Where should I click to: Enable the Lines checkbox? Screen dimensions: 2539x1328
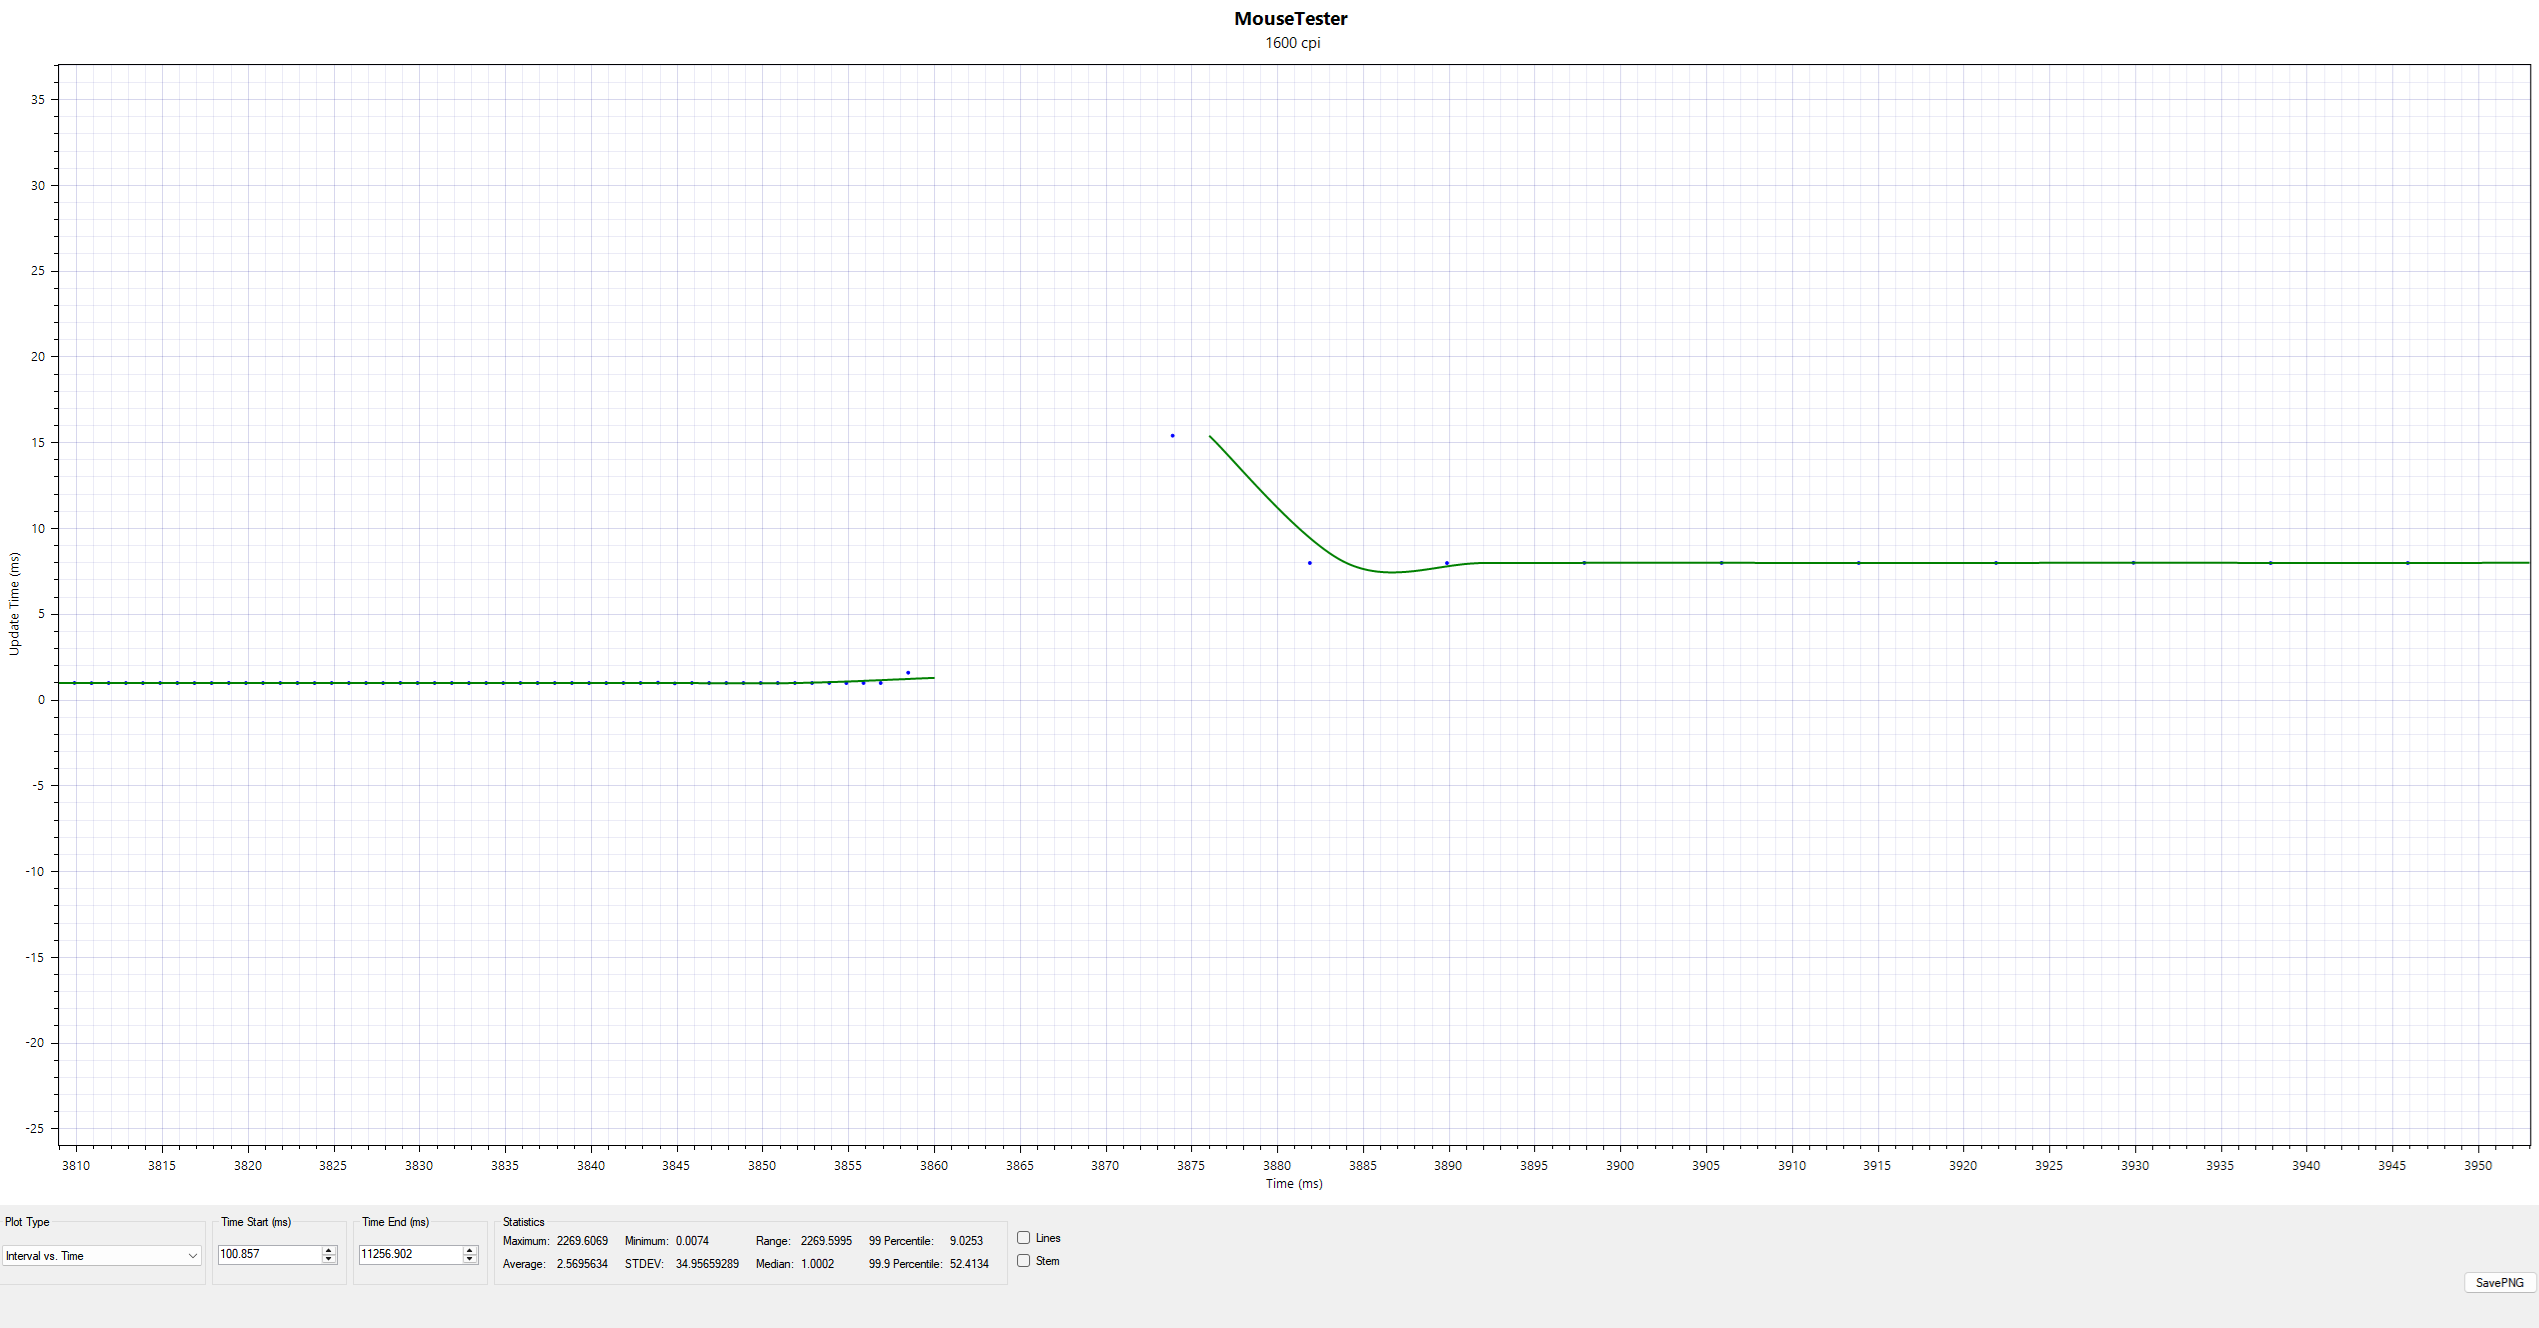pyautogui.click(x=1023, y=1238)
